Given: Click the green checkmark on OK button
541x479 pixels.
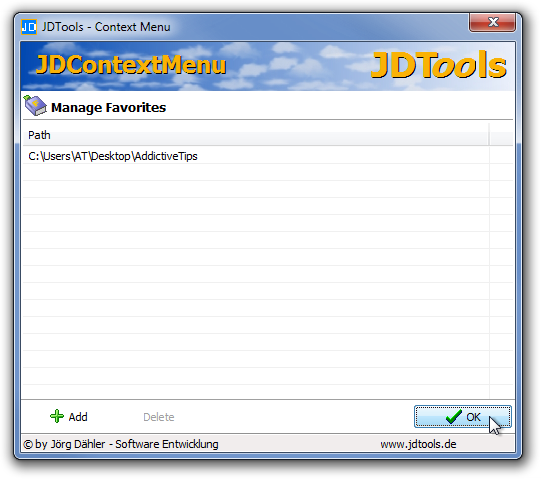Looking at the screenshot, I should tap(453, 417).
